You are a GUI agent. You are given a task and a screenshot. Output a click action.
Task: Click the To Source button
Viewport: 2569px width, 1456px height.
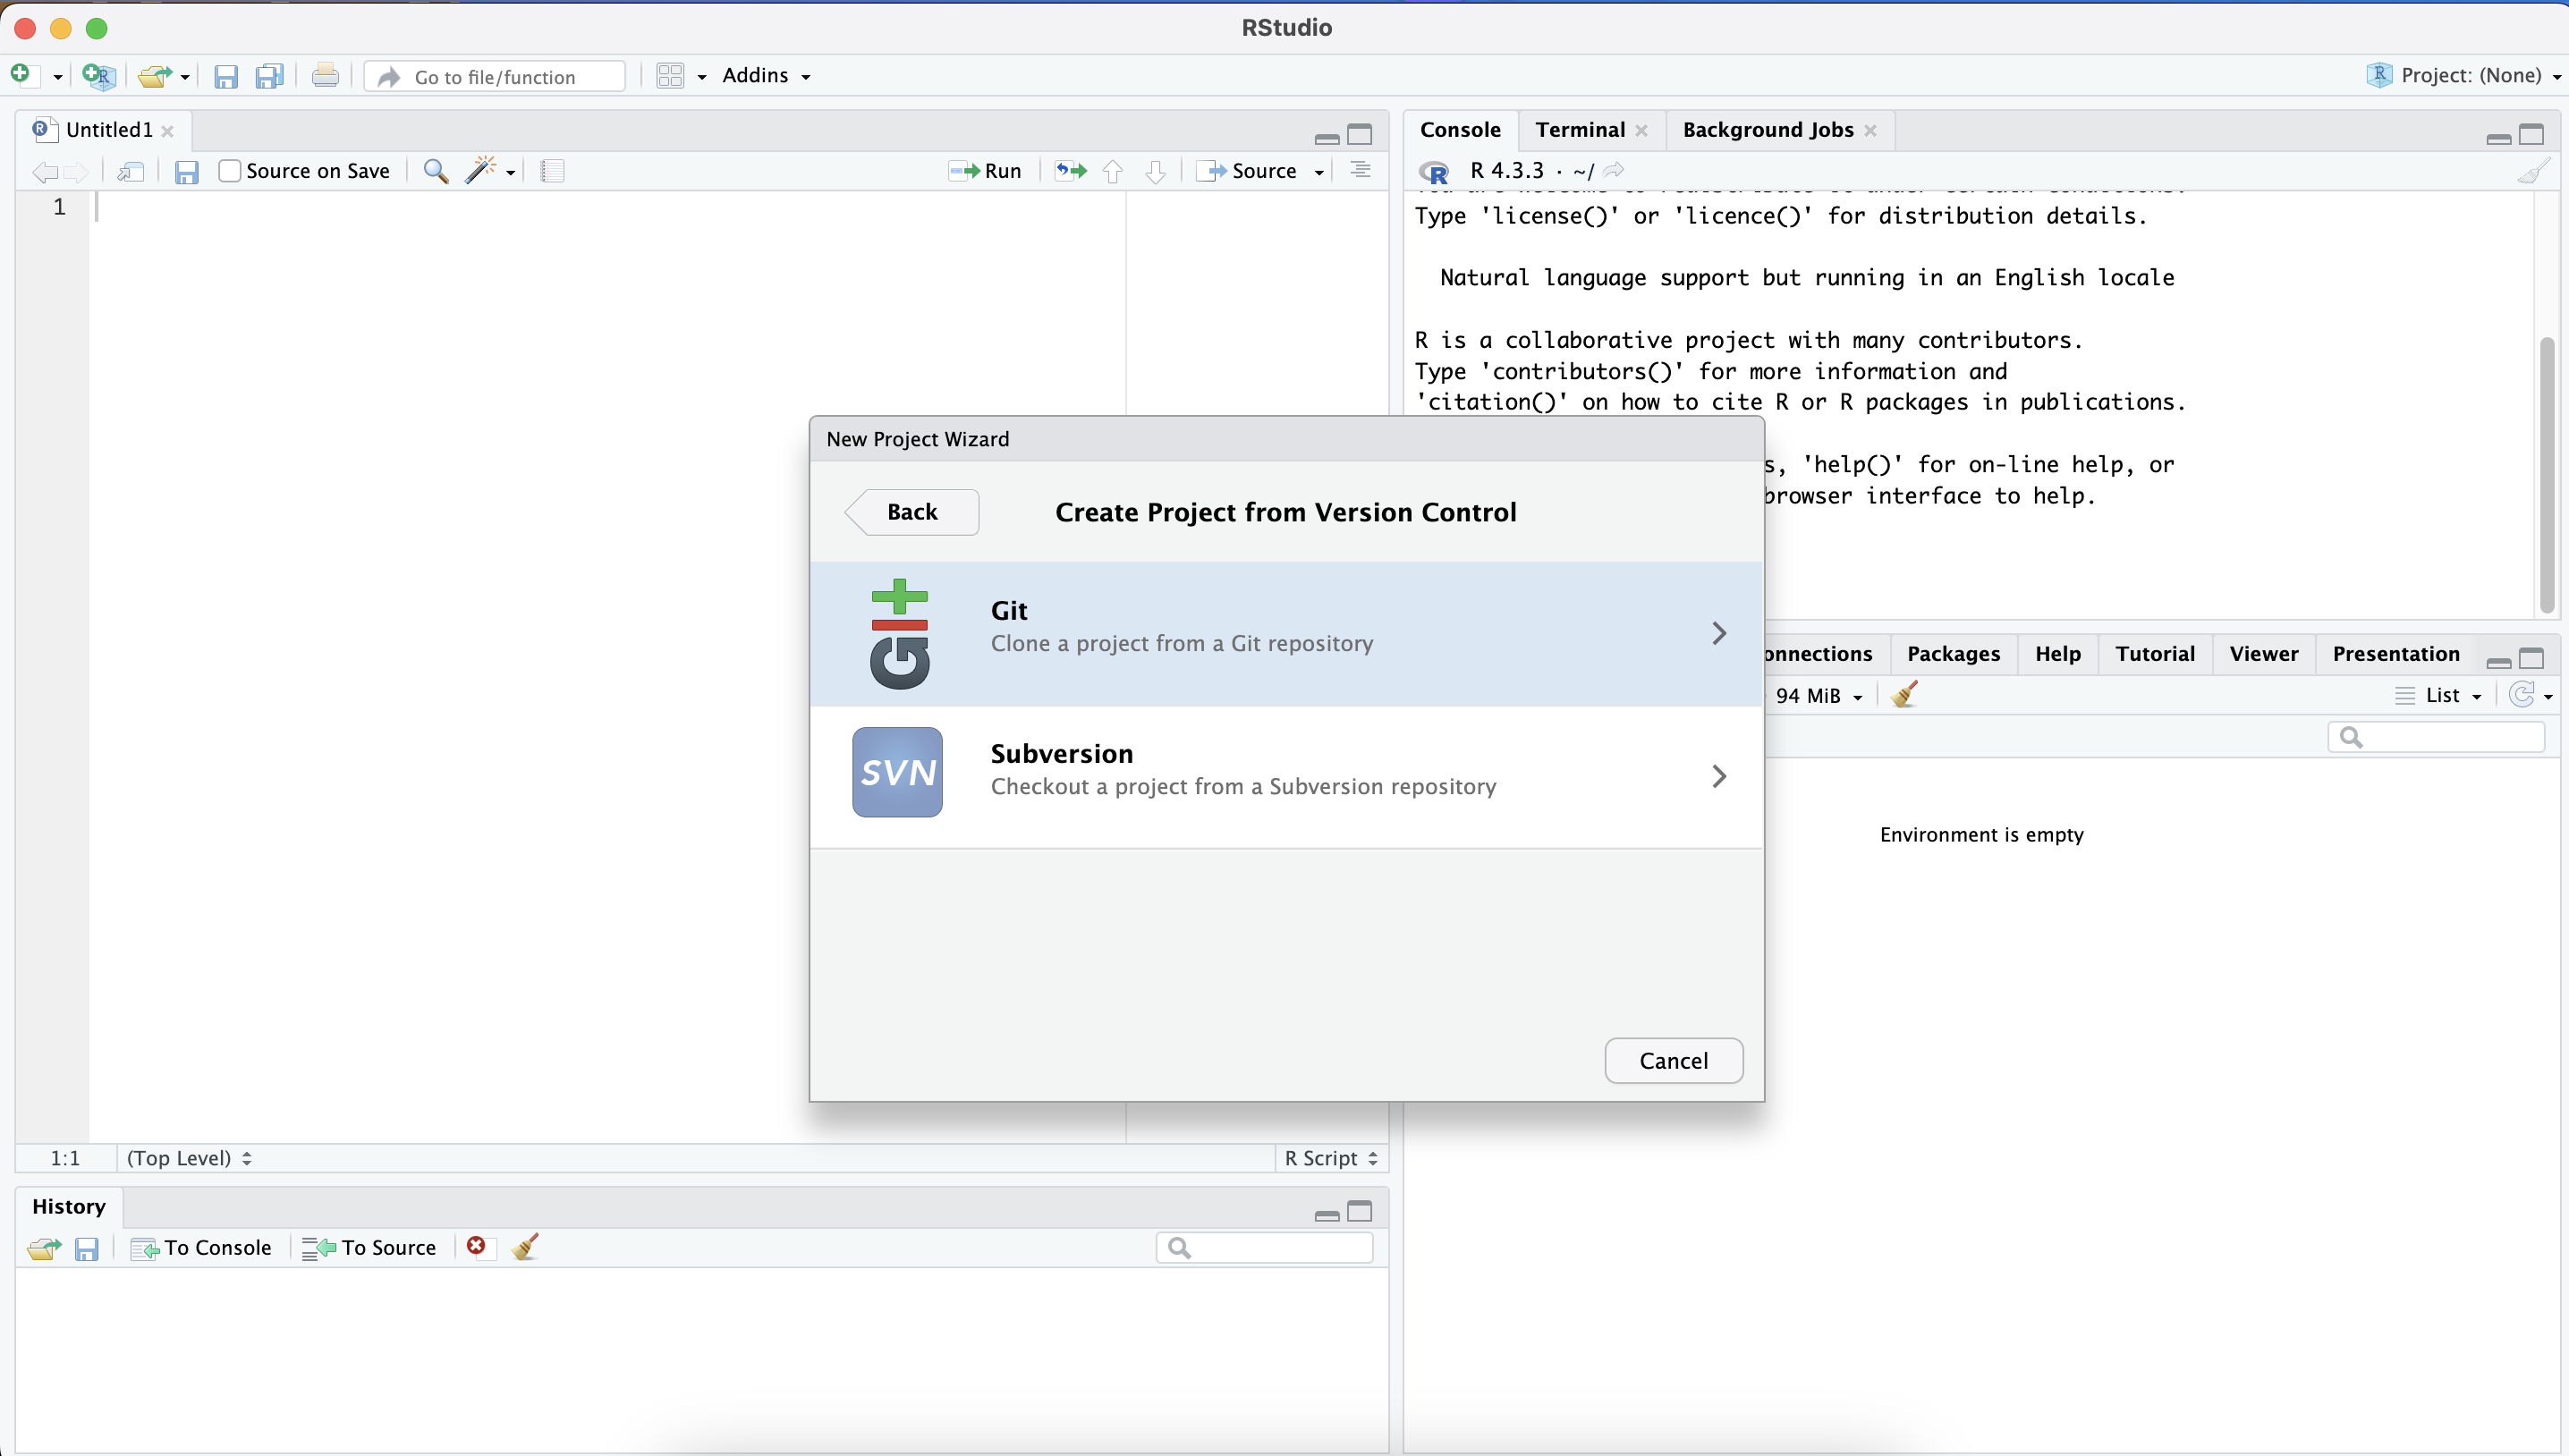click(369, 1248)
